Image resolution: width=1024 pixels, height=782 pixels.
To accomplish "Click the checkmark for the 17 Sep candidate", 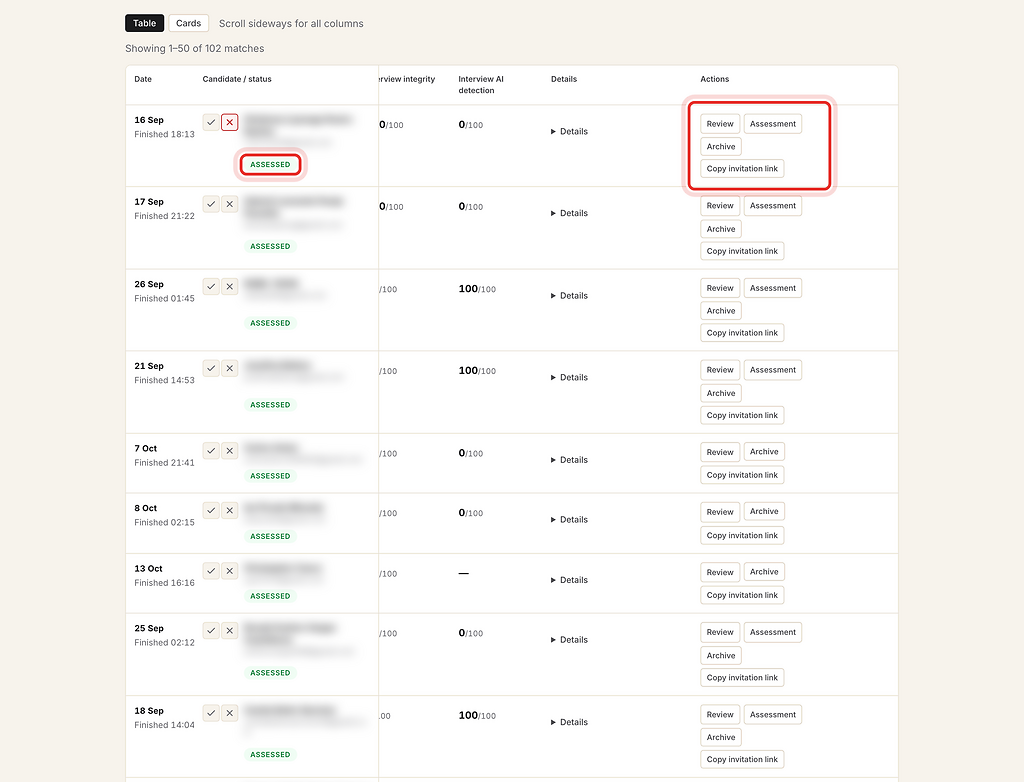I will (x=211, y=204).
